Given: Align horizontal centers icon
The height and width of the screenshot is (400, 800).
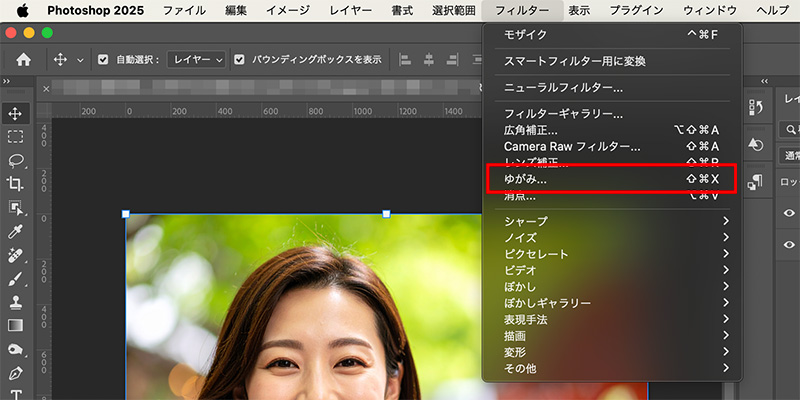Looking at the screenshot, I should tap(429, 60).
